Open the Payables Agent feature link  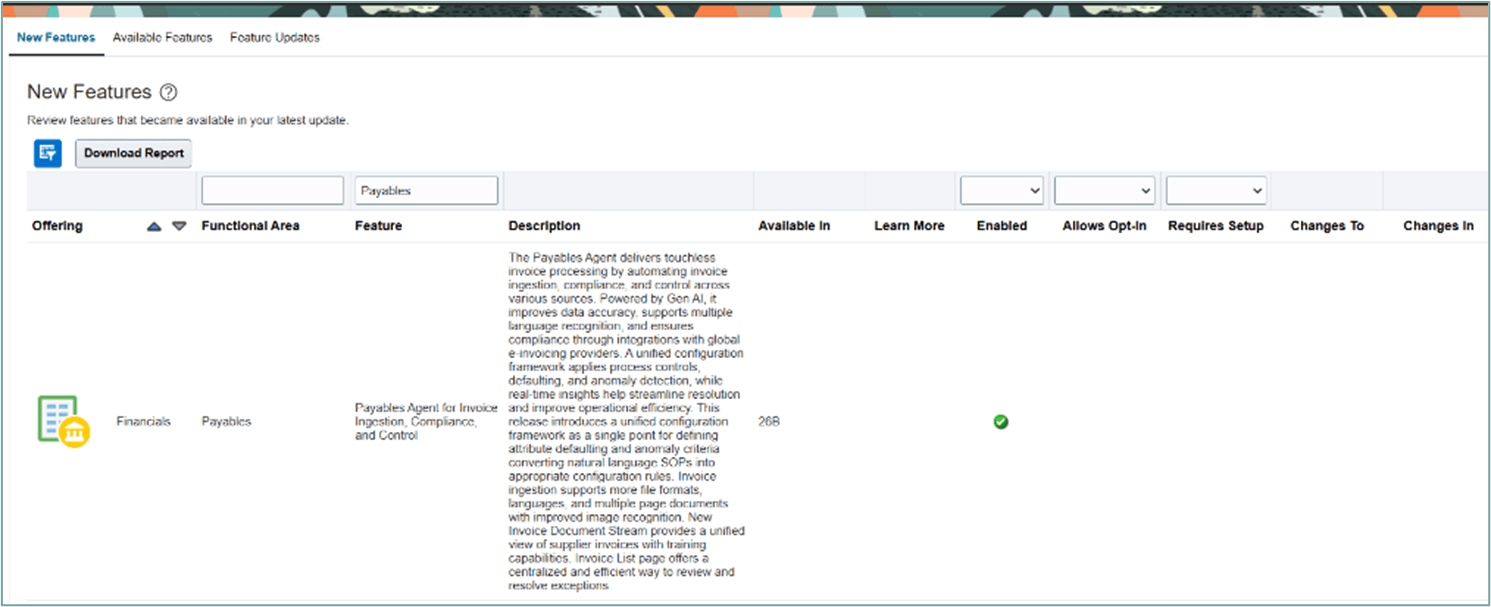pyautogui.click(x=425, y=421)
